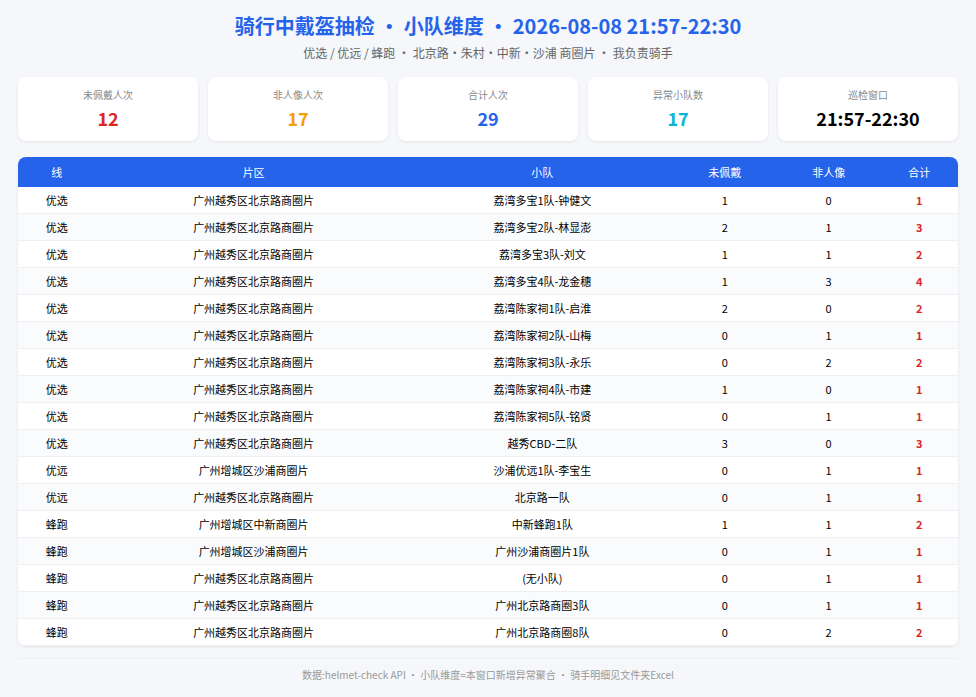The image size is (976, 697).
Task: Click the 未佩戴 column header
Action: tap(725, 172)
